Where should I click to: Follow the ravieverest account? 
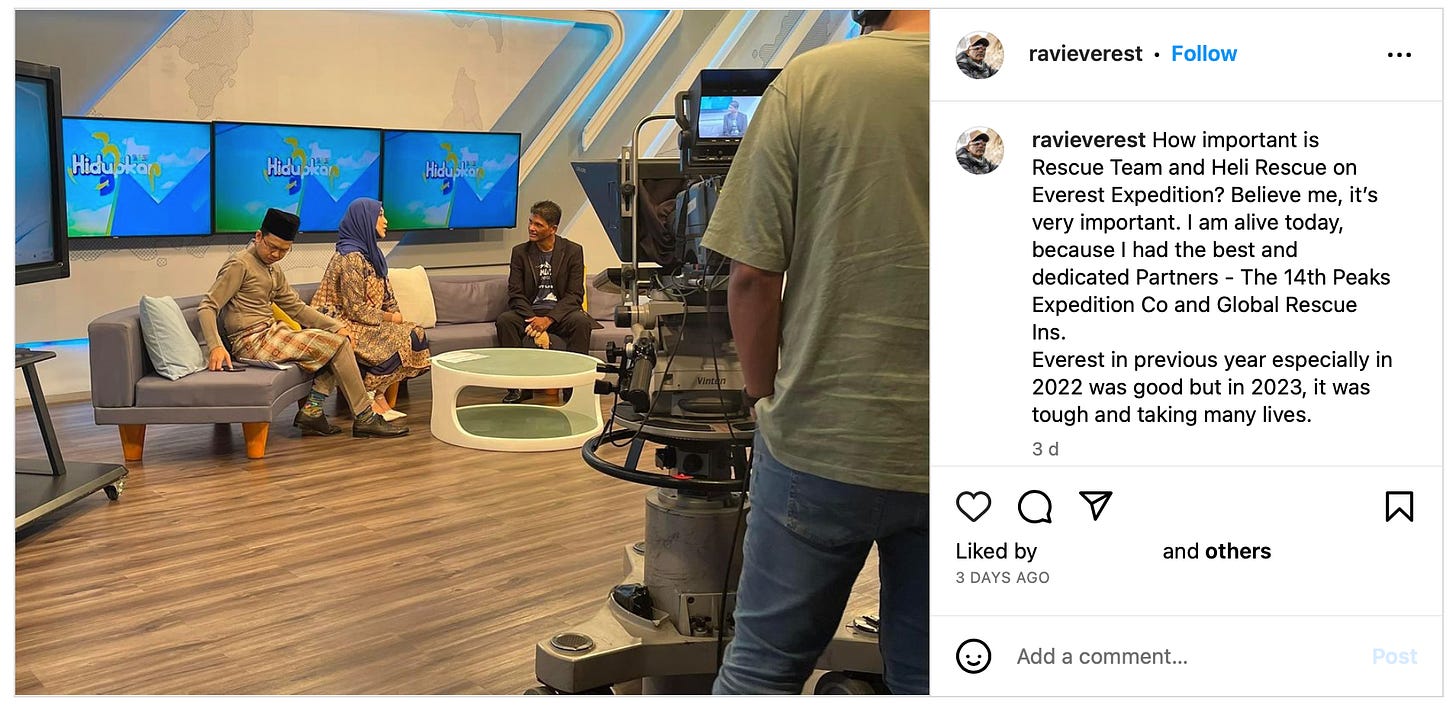click(1204, 54)
